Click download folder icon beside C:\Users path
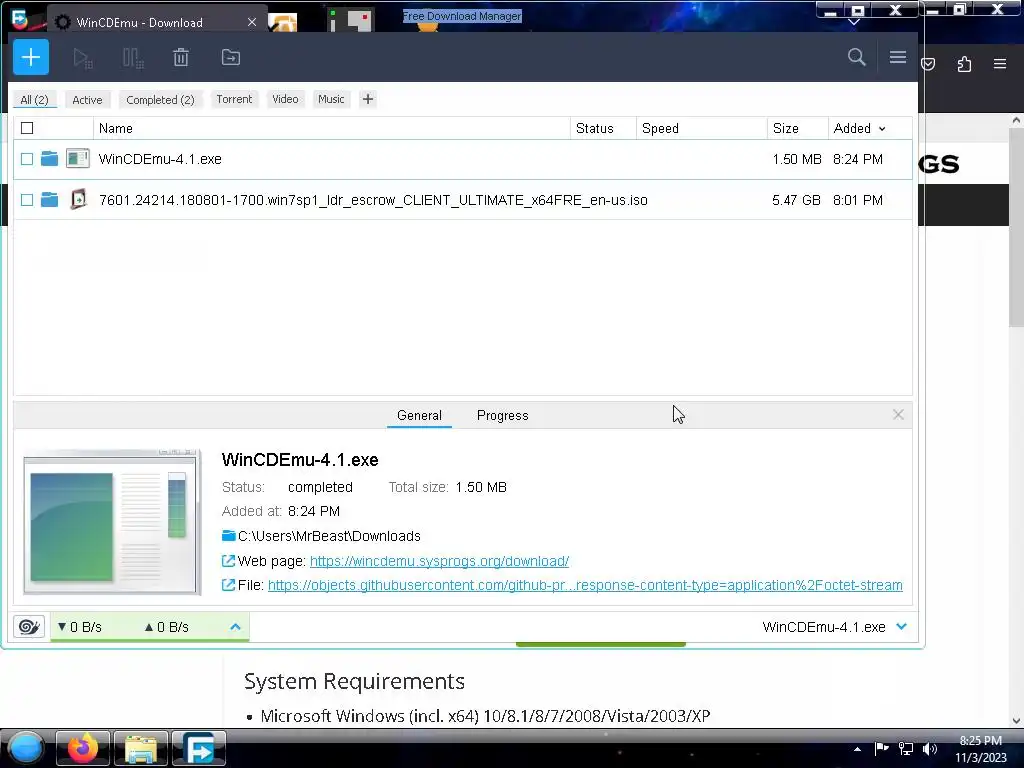 [229, 536]
